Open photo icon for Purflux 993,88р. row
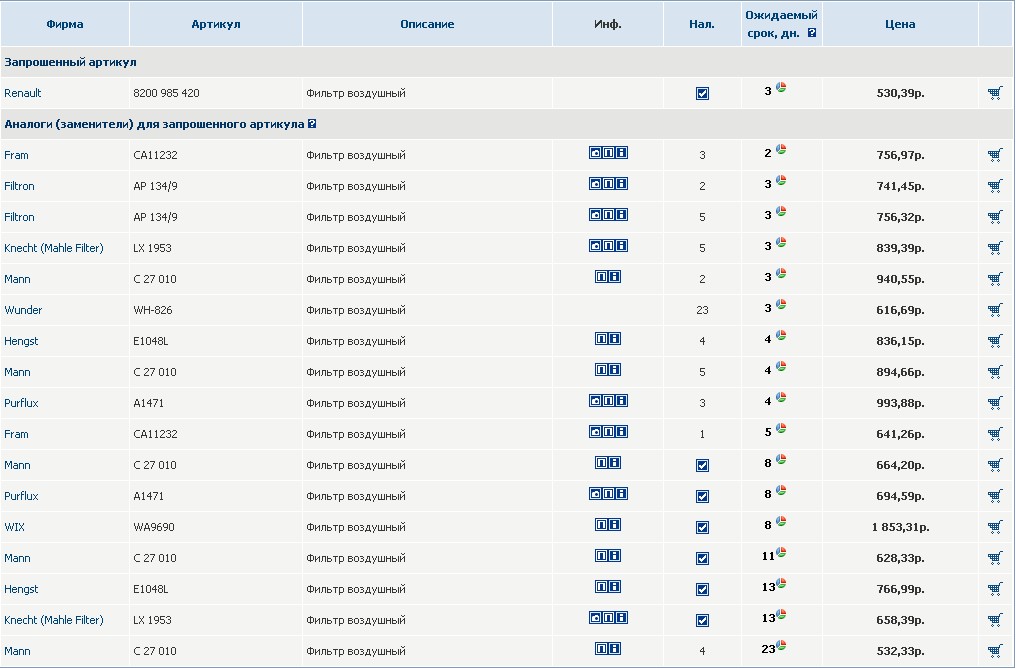The height and width of the screenshot is (669, 1017). [x=595, y=401]
